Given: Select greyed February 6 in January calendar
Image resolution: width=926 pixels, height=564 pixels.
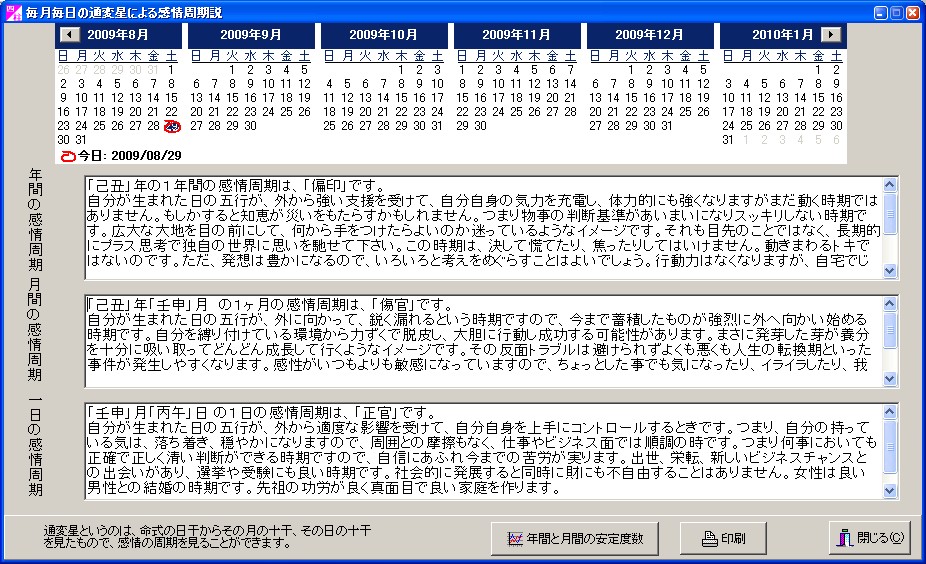Looking at the screenshot, I should point(836,140).
